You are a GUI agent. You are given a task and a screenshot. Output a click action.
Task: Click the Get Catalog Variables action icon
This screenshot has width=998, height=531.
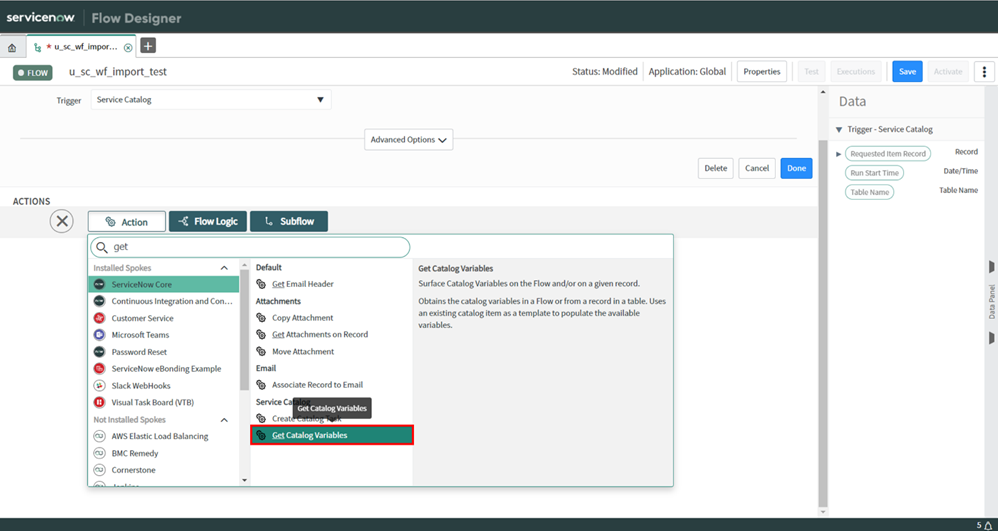(261, 435)
